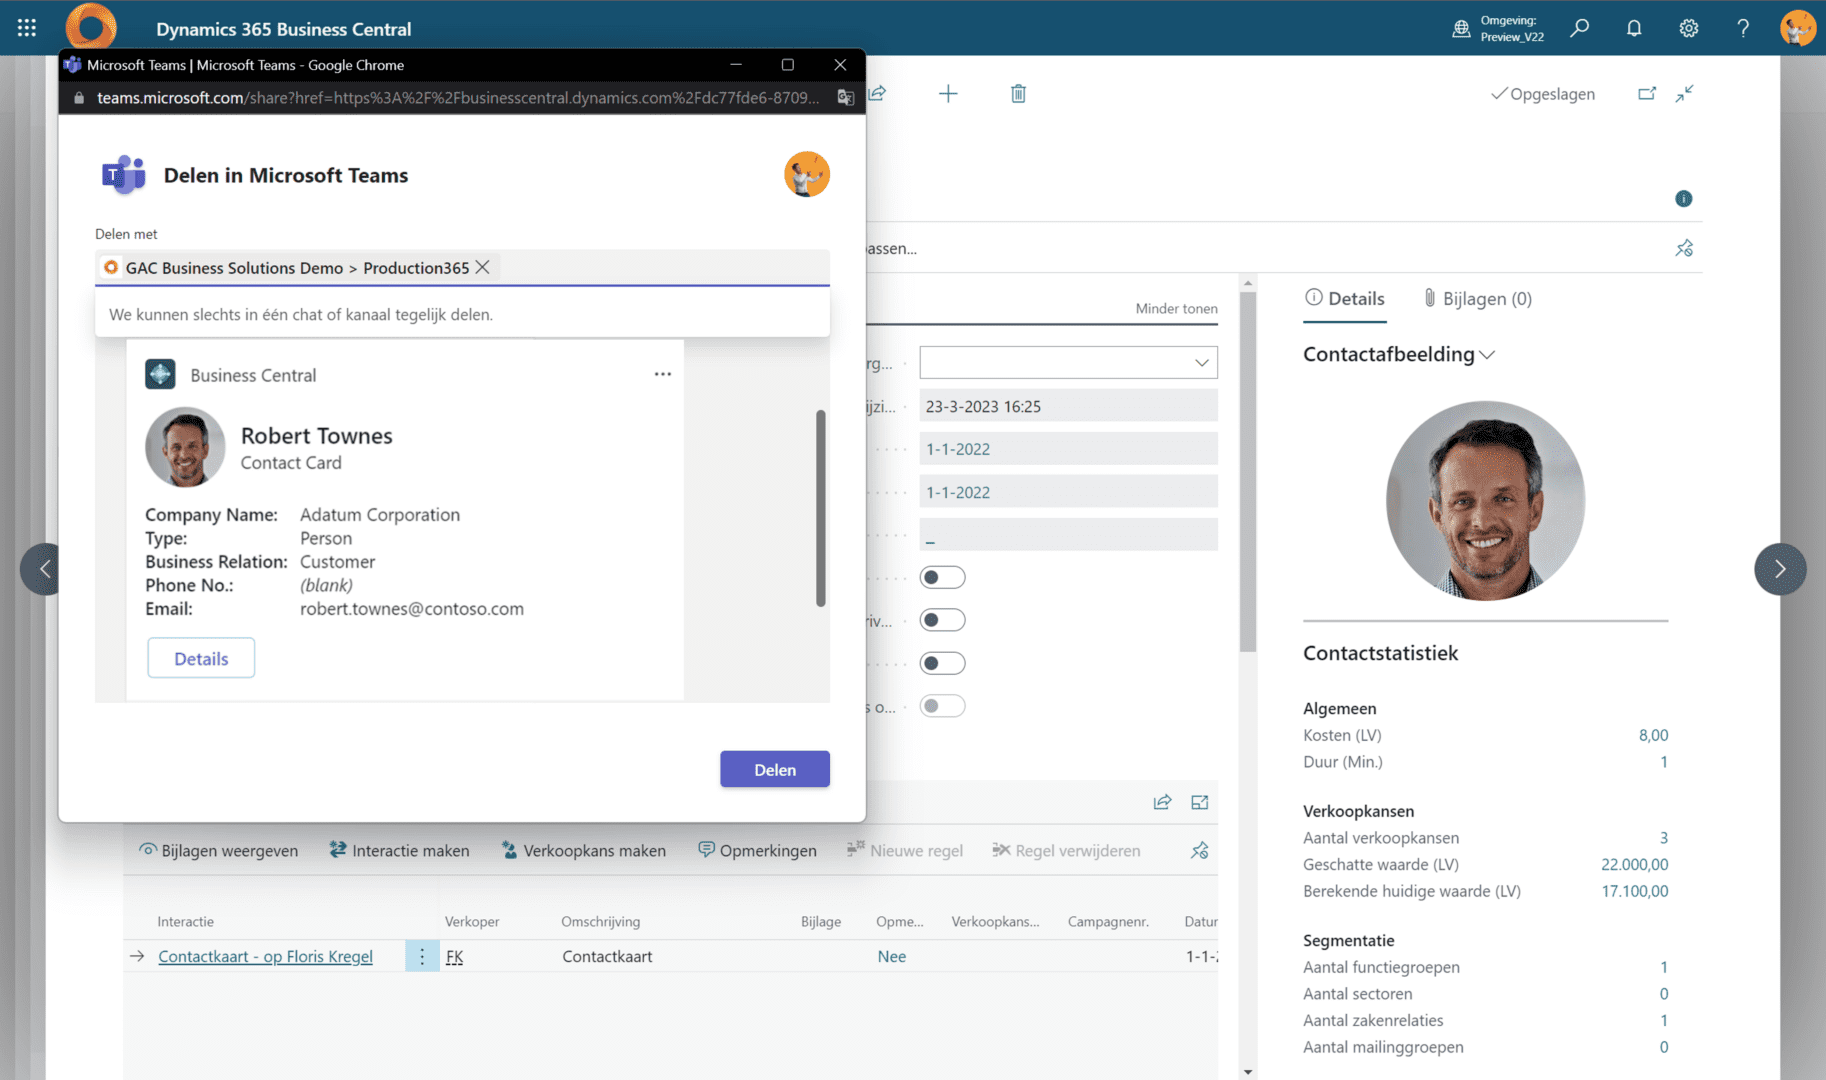Click Interactie maken action
Viewport: 1826px width, 1080px height.
tap(399, 850)
